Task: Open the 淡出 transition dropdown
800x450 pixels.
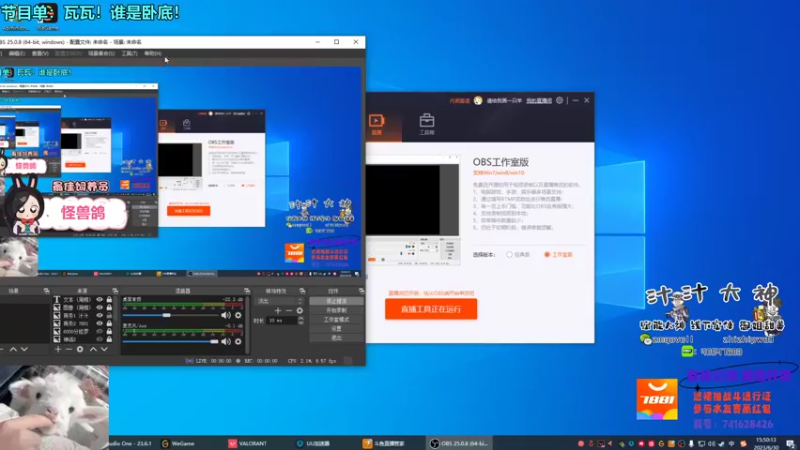Action: click(279, 301)
